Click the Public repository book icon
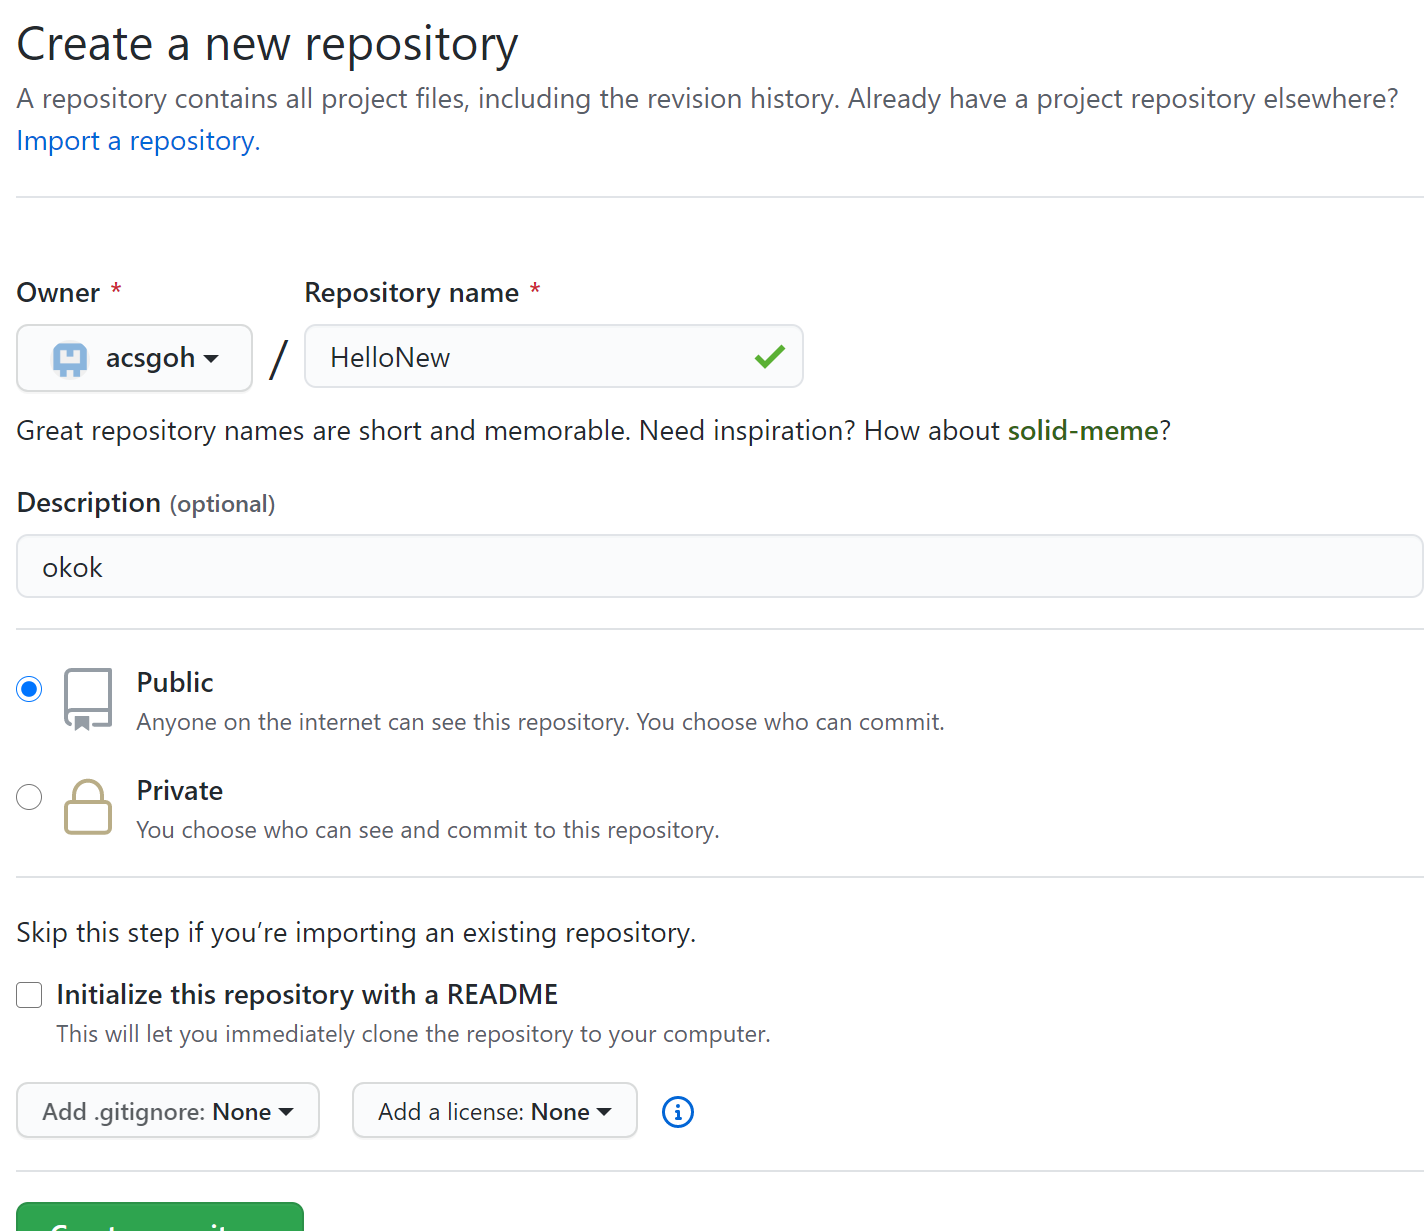 click(88, 699)
